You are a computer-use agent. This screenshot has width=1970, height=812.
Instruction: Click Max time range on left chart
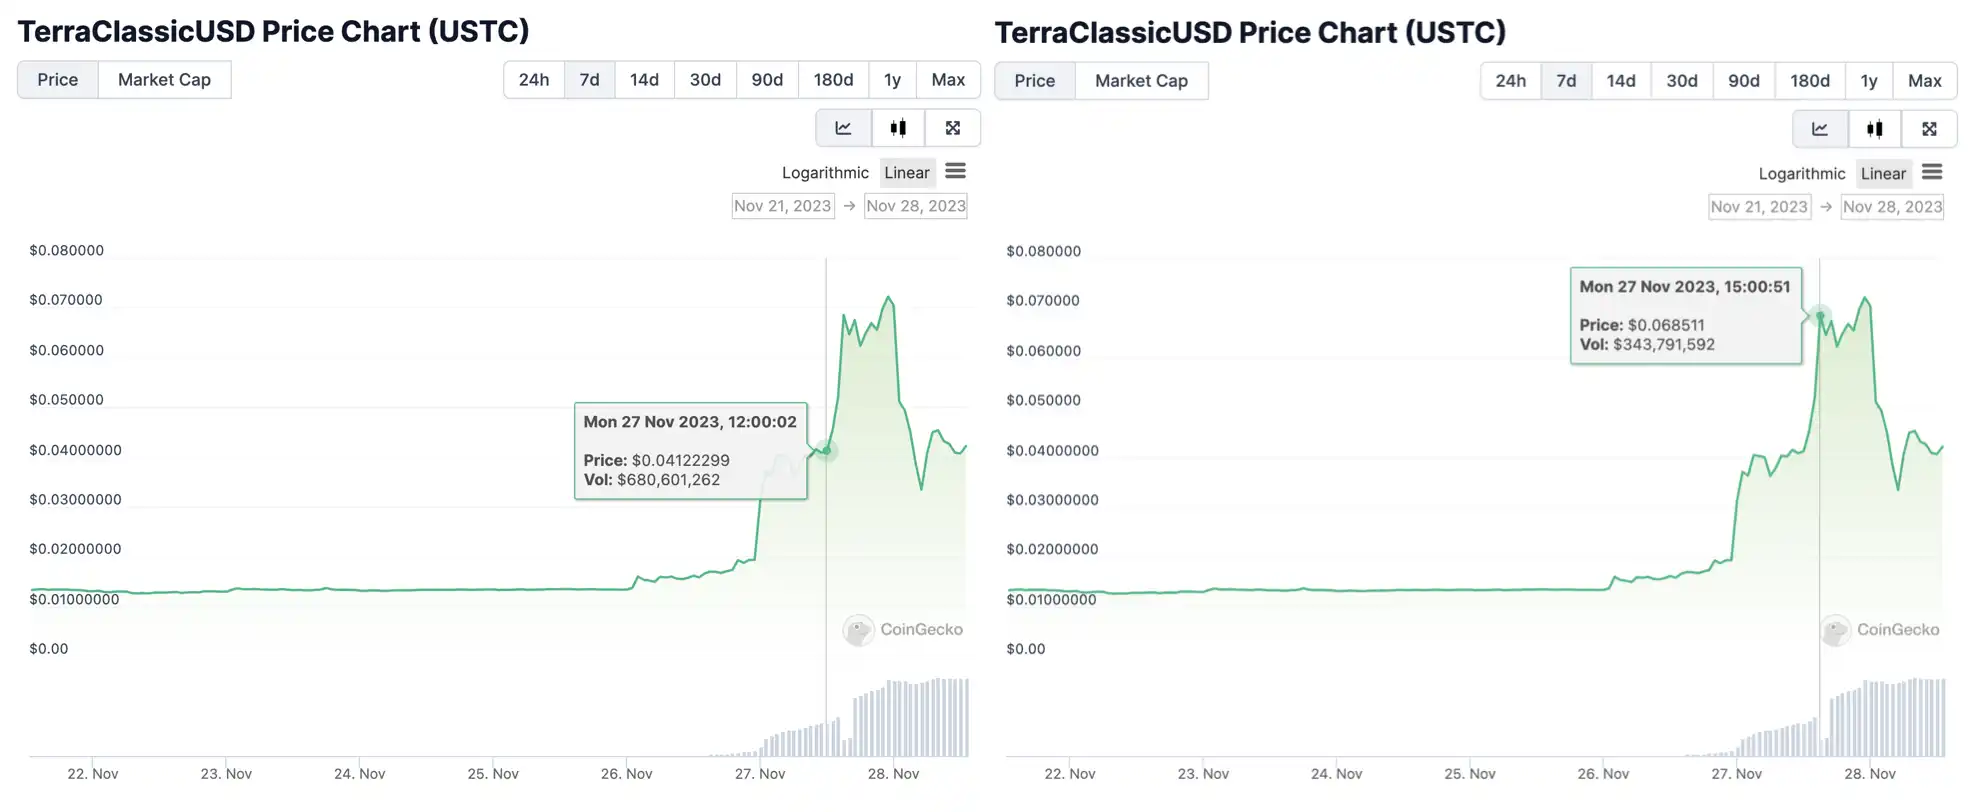(x=948, y=80)
